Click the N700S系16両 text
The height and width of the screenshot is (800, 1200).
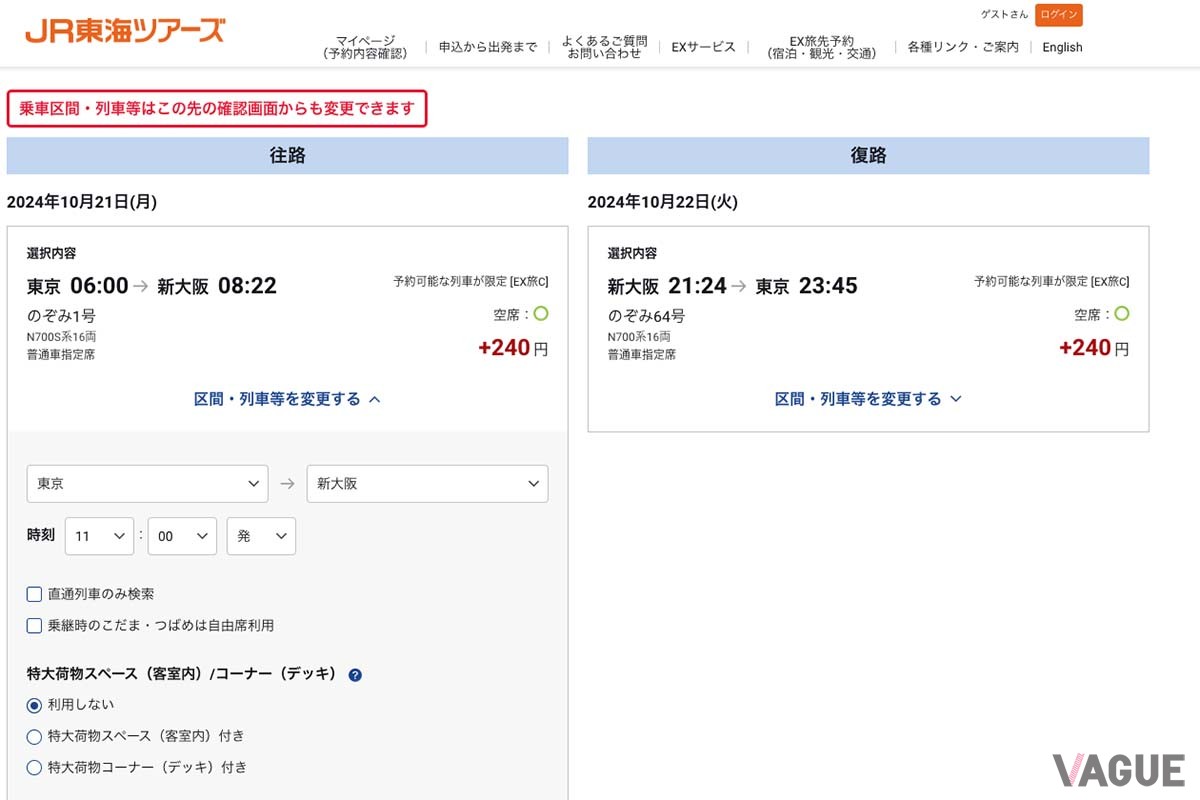[x=61, y=337]
